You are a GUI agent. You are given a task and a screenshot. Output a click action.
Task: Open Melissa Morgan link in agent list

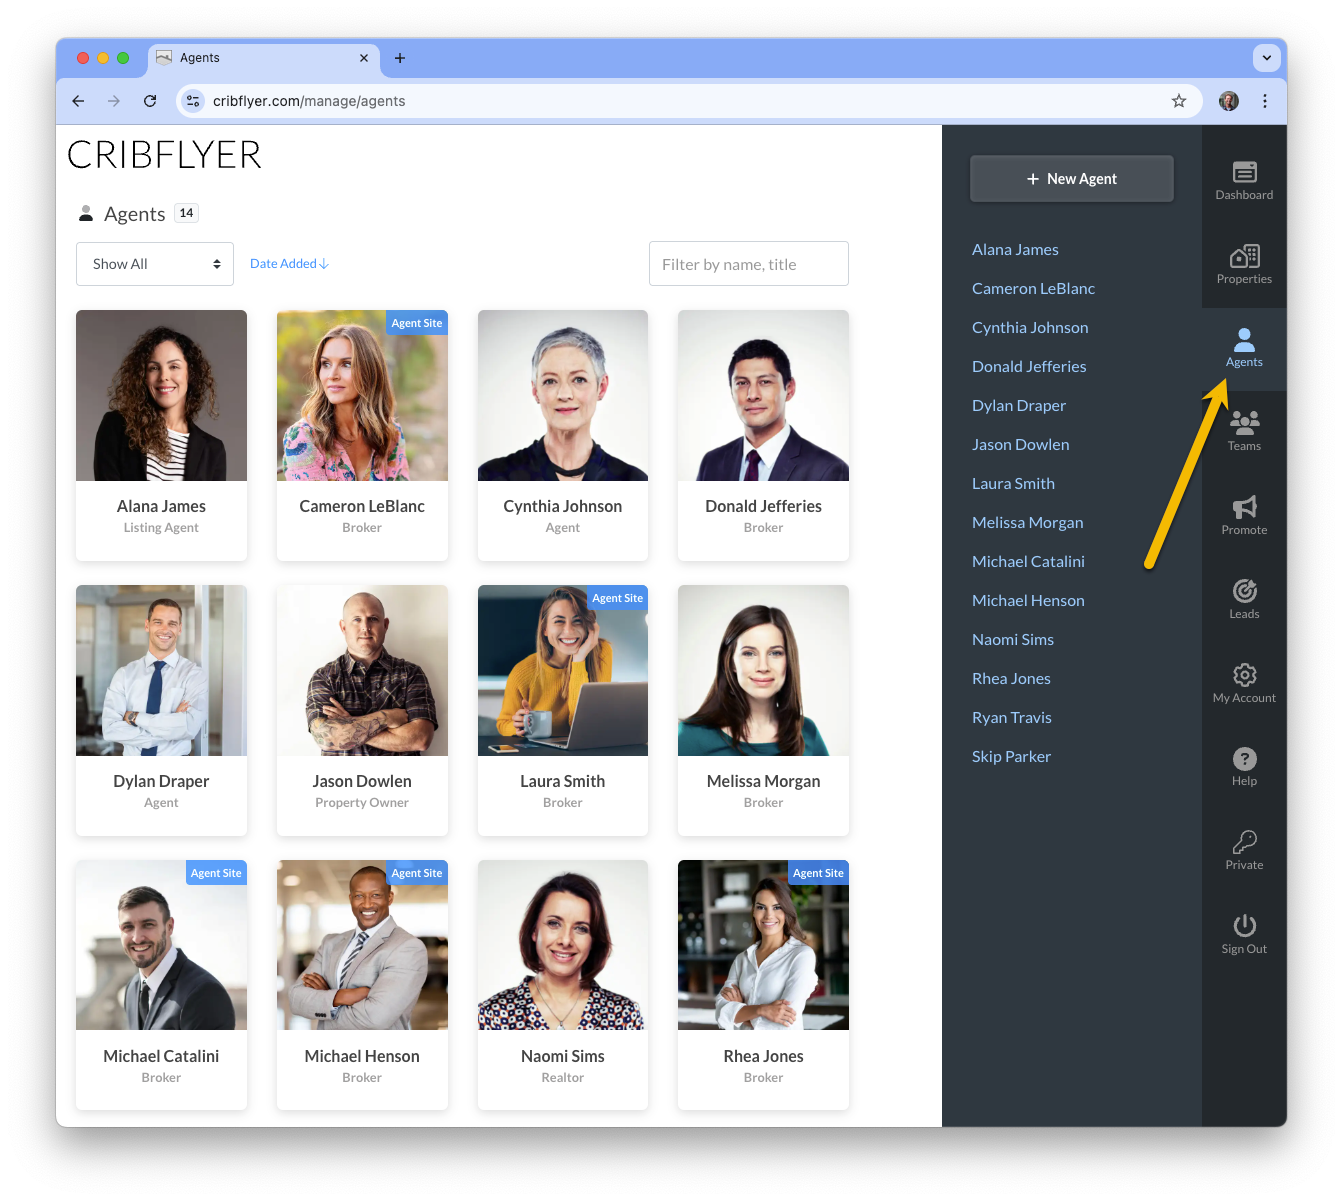coord(1027,522)
